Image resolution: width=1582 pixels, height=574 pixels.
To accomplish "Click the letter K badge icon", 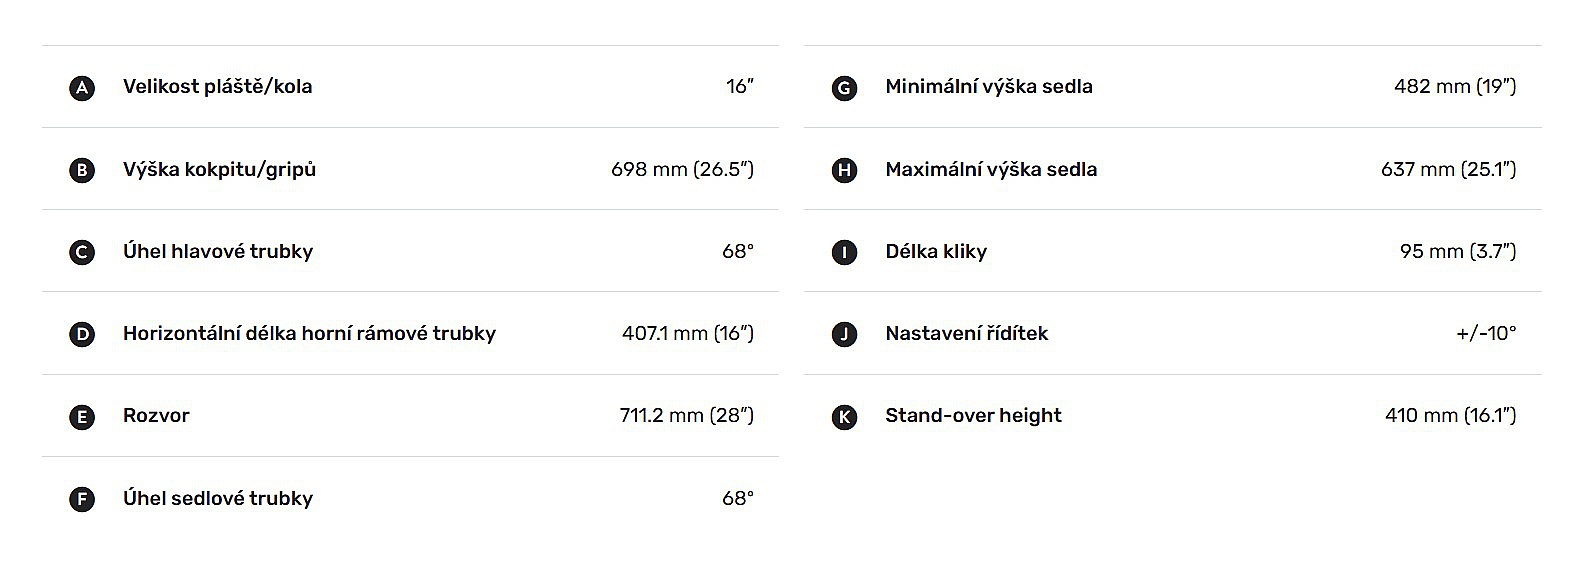I will 844,417.
